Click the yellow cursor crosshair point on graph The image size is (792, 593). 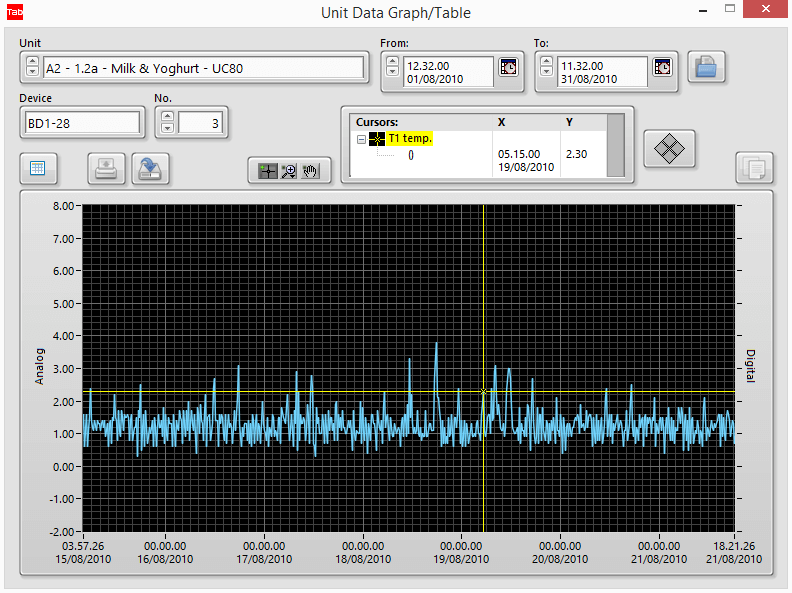point(483,391)
